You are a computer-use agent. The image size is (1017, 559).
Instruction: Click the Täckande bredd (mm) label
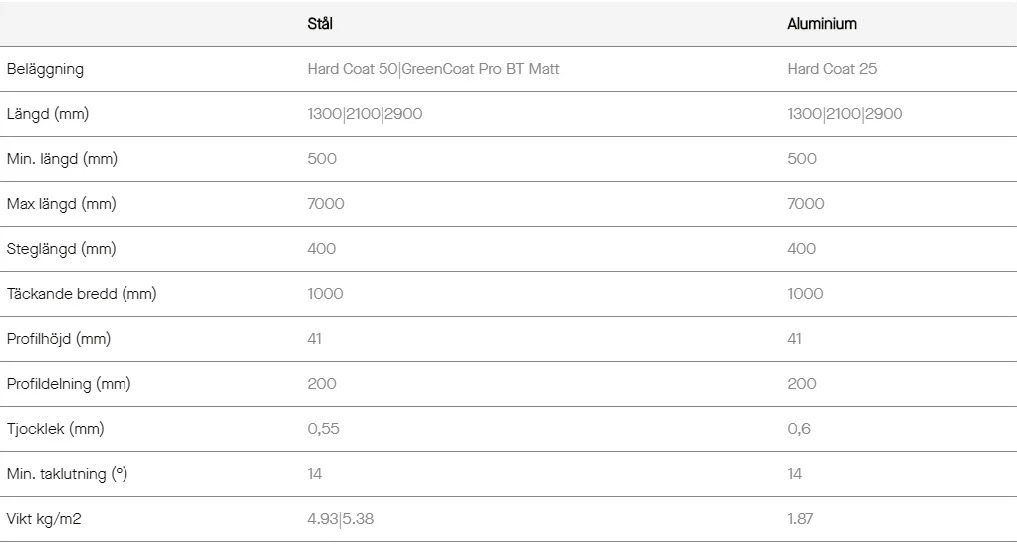[x=82, y=294]
